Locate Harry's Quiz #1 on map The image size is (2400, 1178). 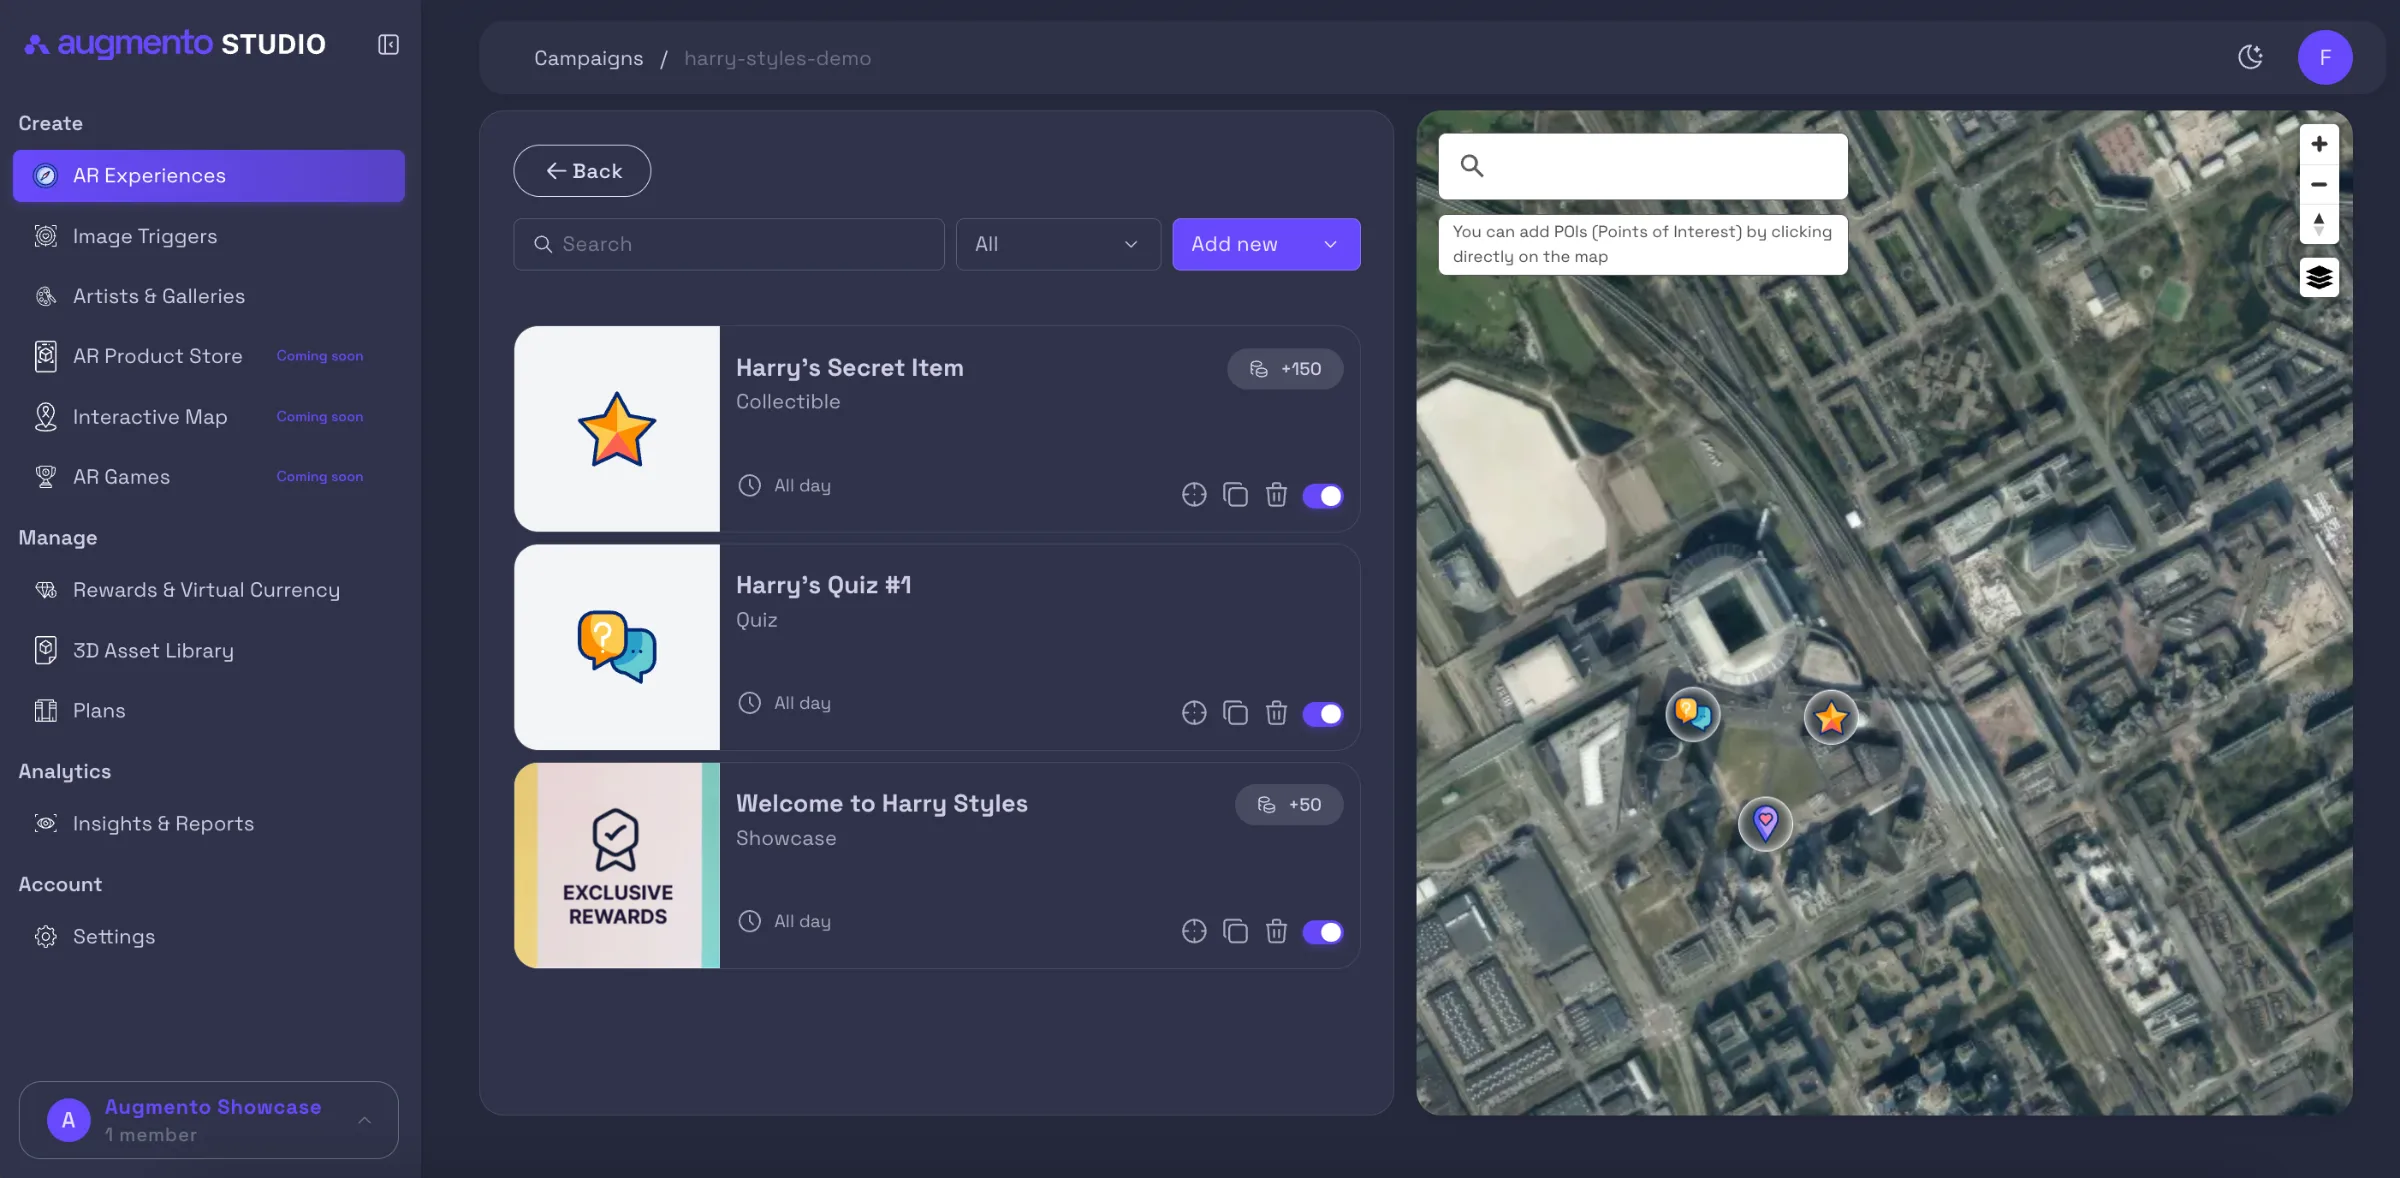coord(1194,713)
